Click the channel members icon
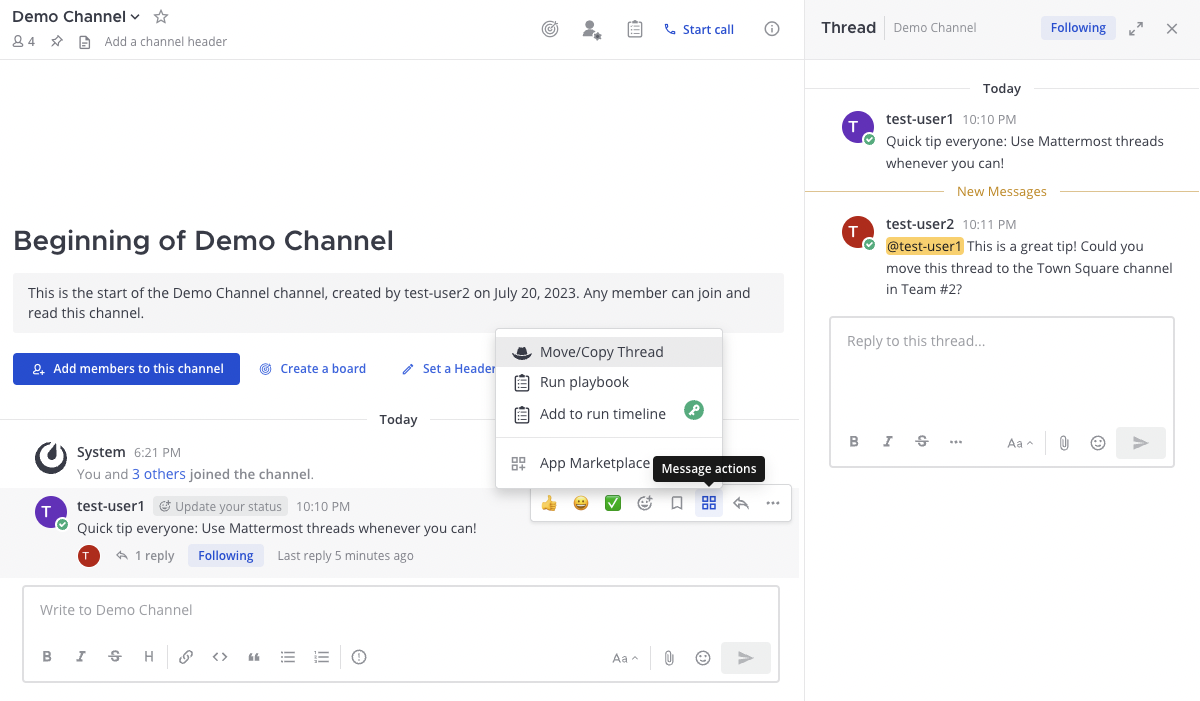The width and height of the screenshot is (1200, 701). (24, 42)
